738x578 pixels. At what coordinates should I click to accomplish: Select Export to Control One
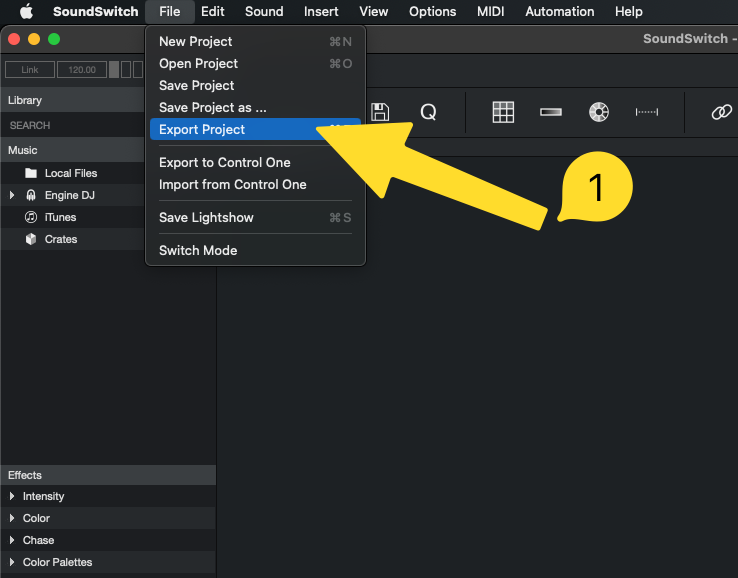click(255, 162)
